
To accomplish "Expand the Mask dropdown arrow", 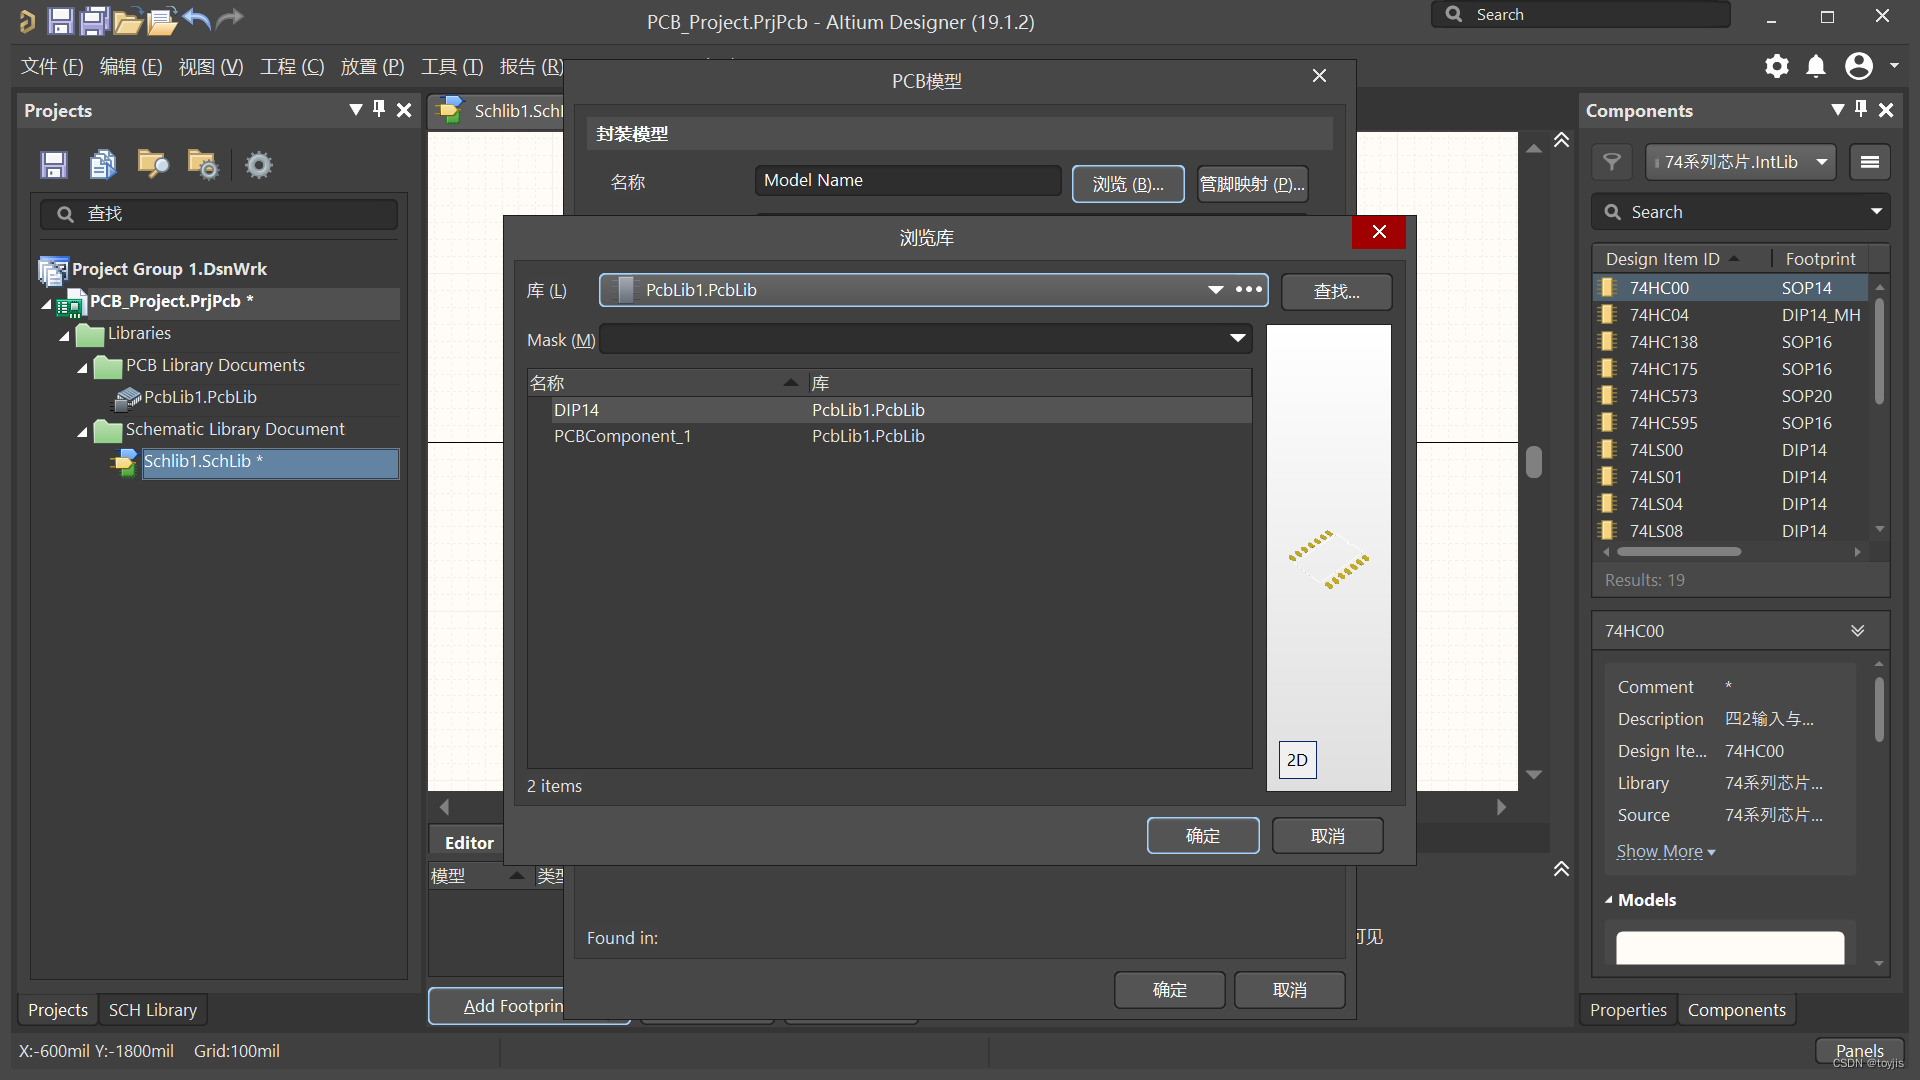I will pyautogui.click(x=1237, y=339).
